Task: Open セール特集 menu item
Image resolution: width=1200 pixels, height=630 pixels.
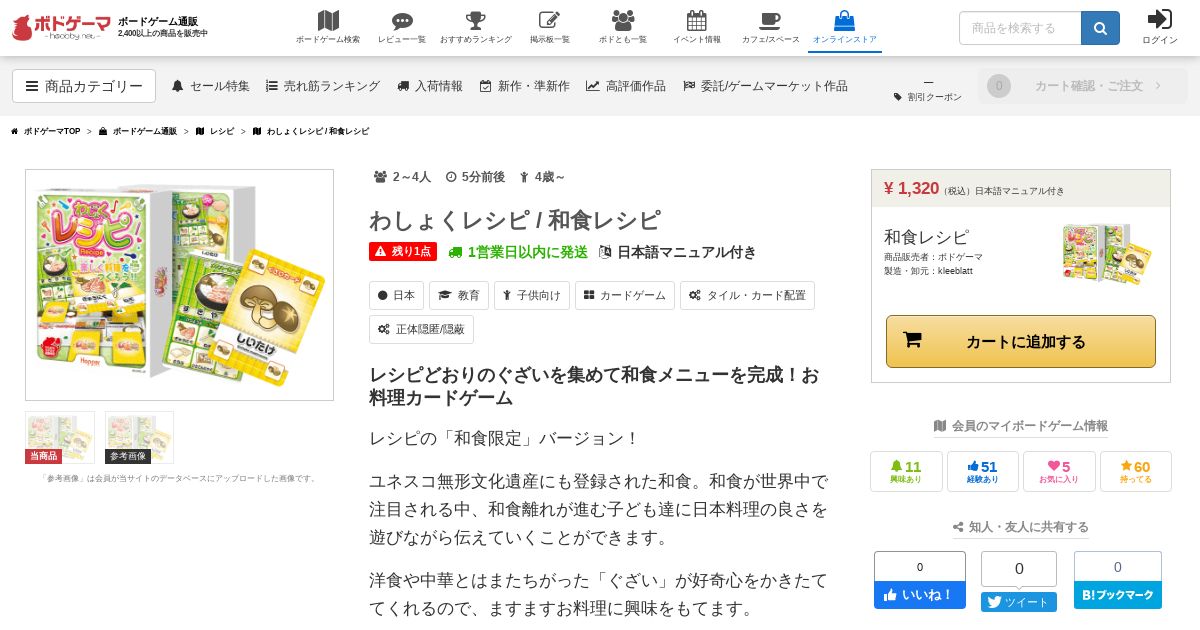Action: coord(211,86)
